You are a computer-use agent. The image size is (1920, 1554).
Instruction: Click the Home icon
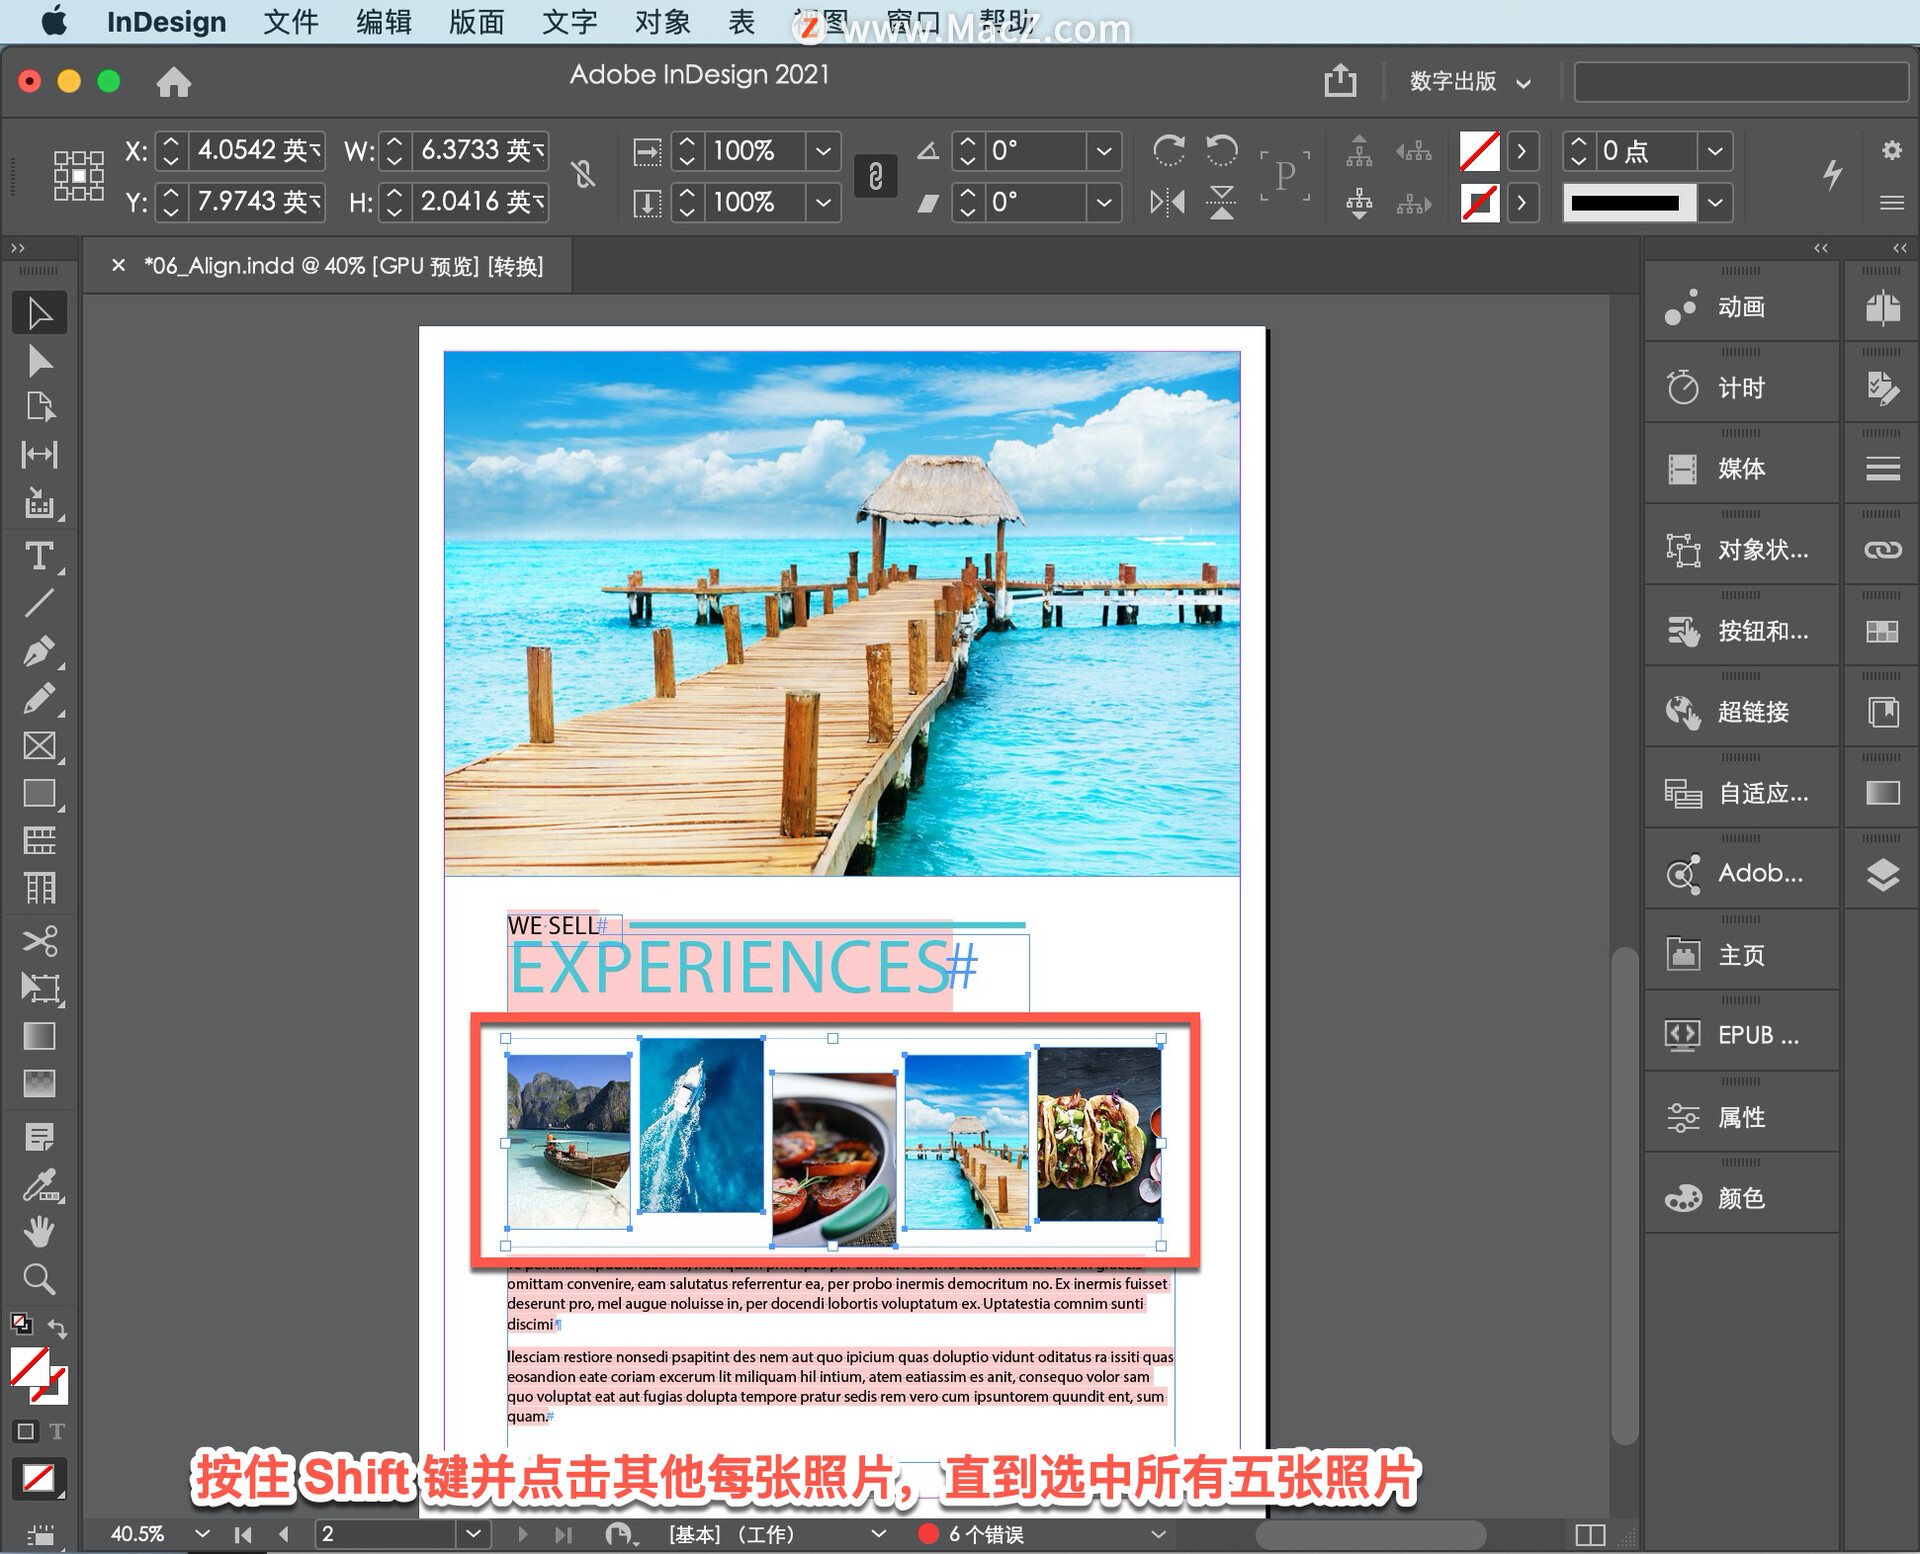point(173,82)
